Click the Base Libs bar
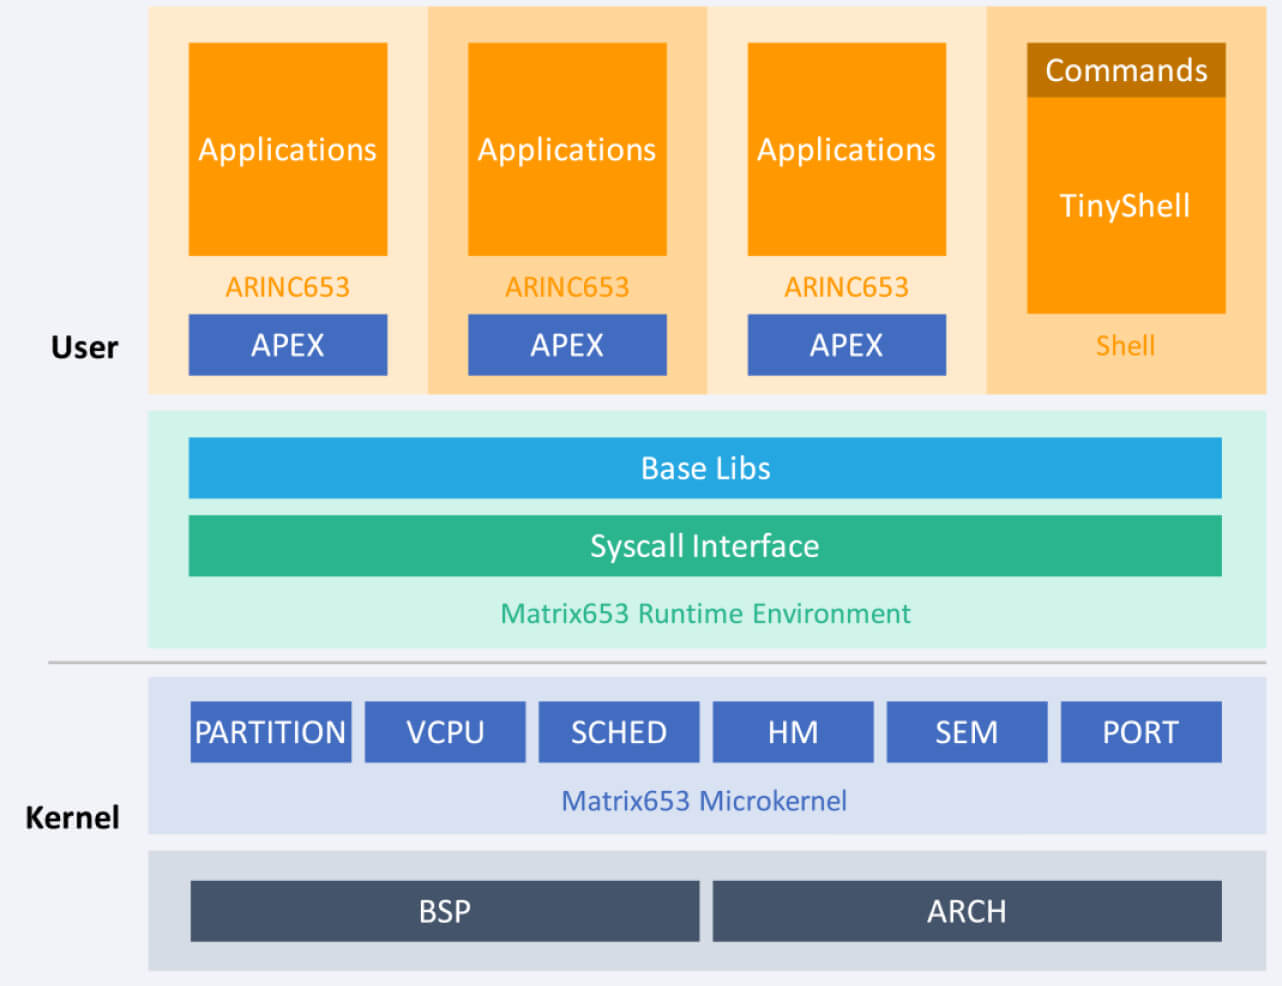Viewport: 1282px width, 986px height. 705,468
